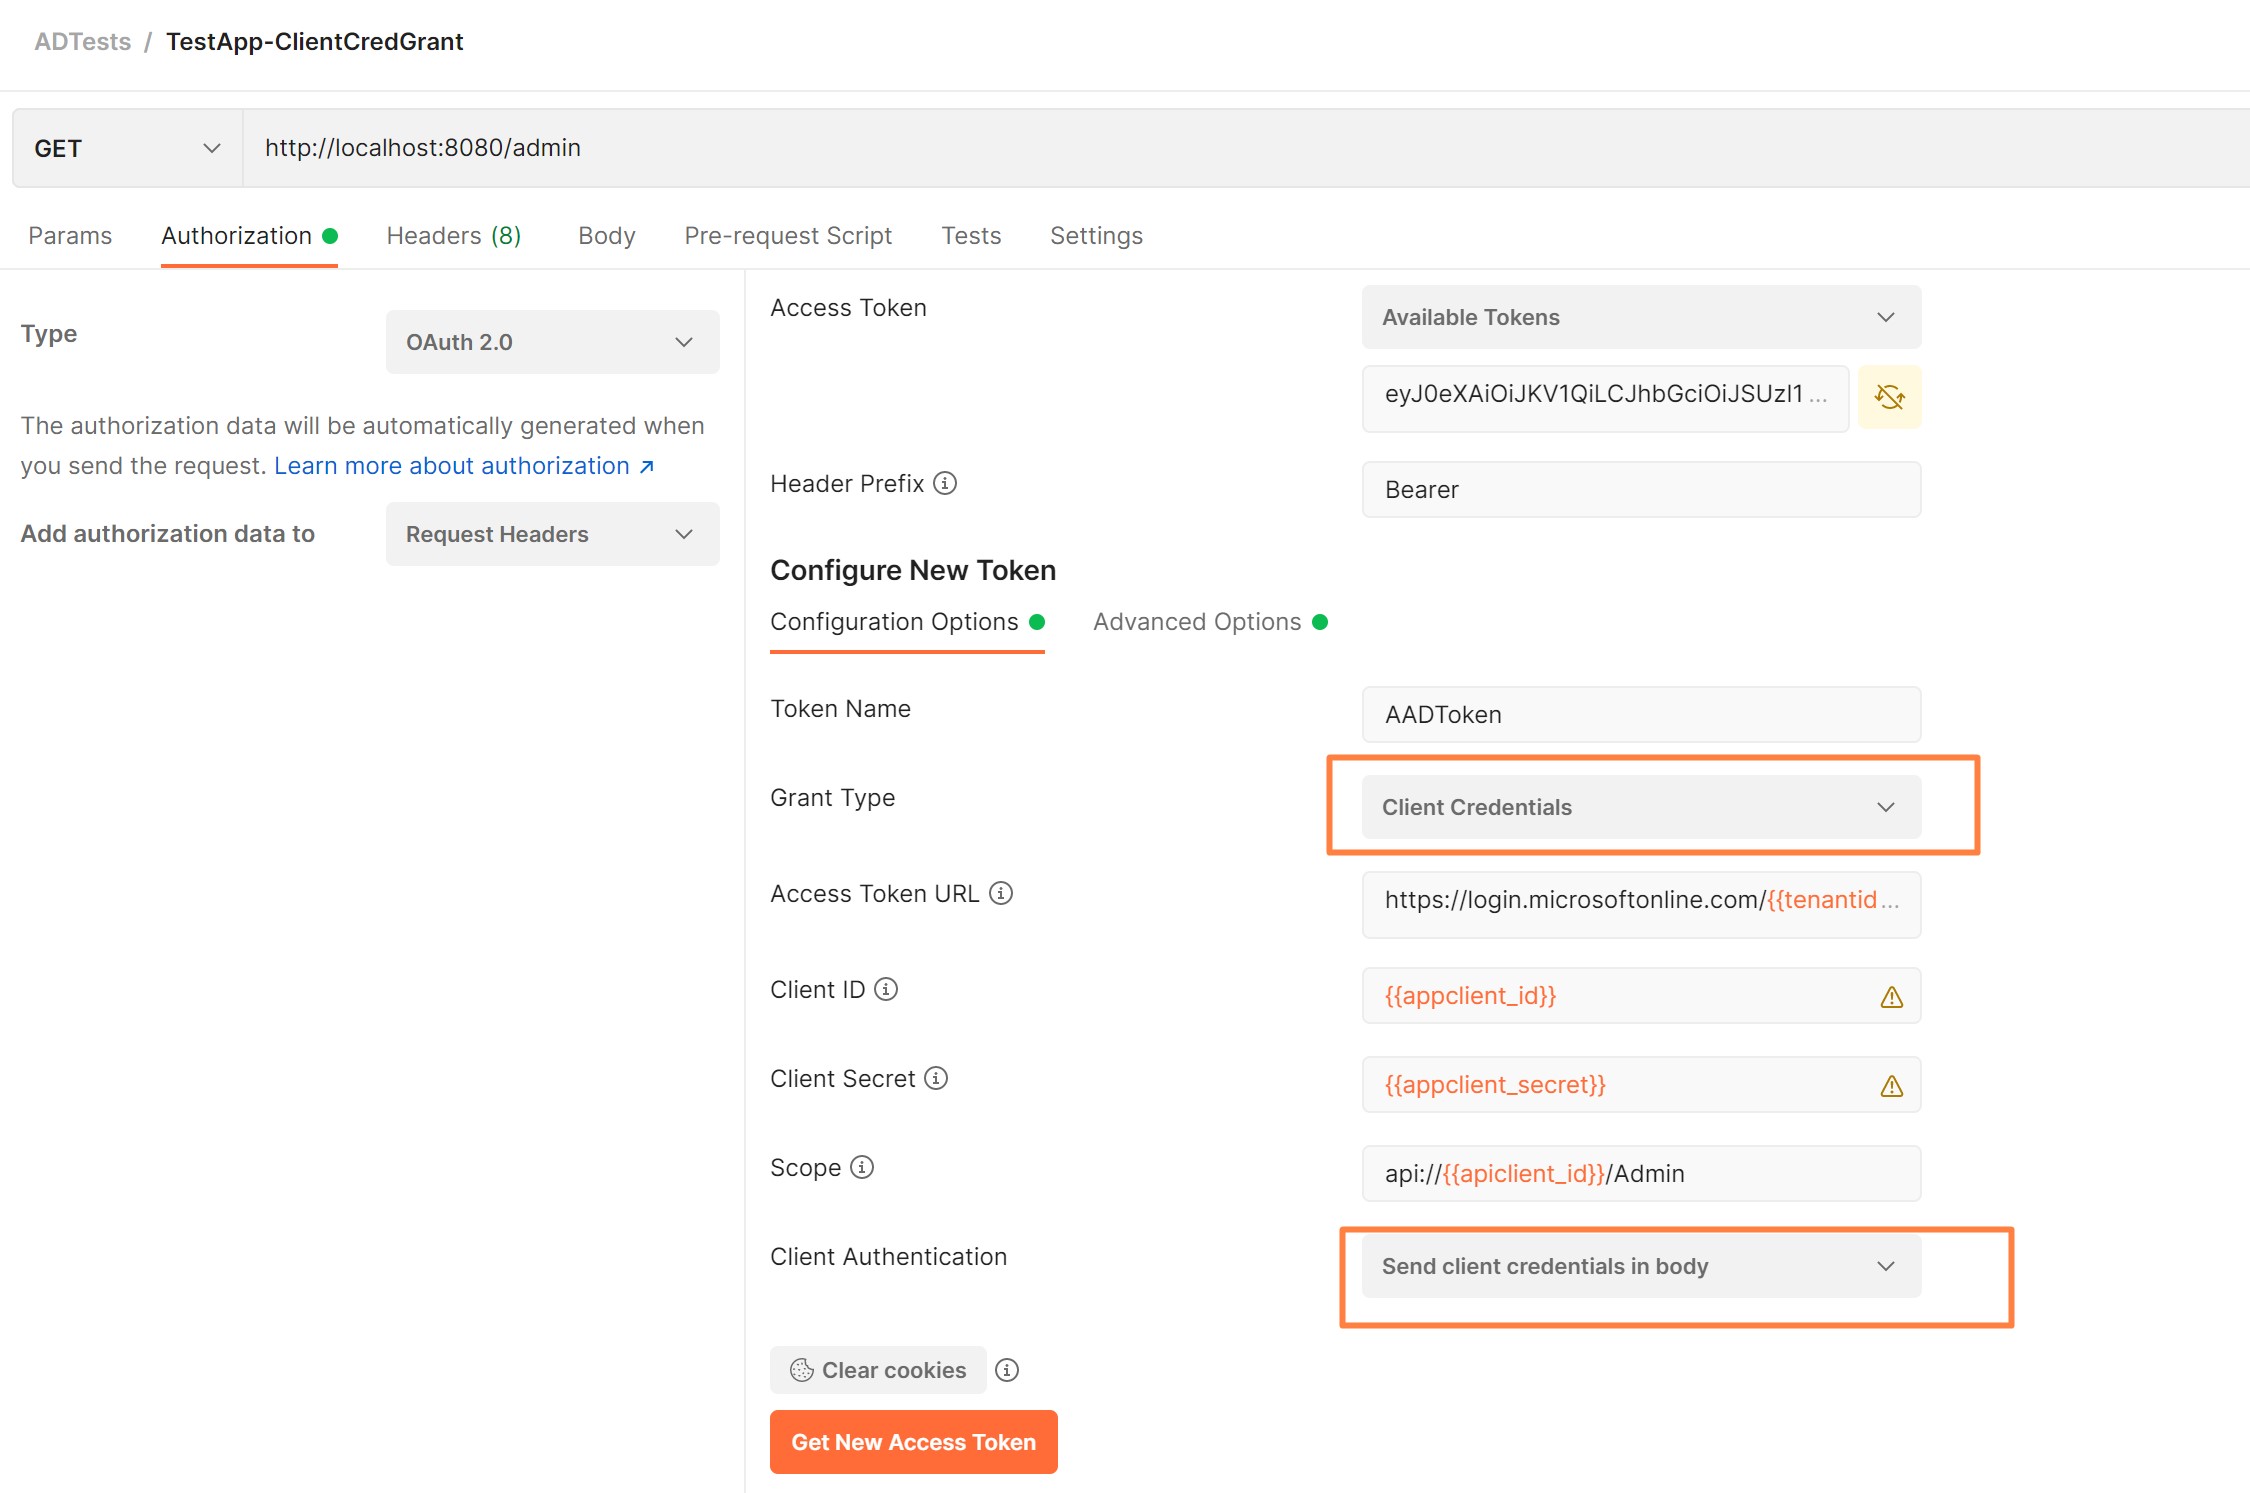Click the info icon next to Scope

pyautogui.click(x=862, y=1167)
